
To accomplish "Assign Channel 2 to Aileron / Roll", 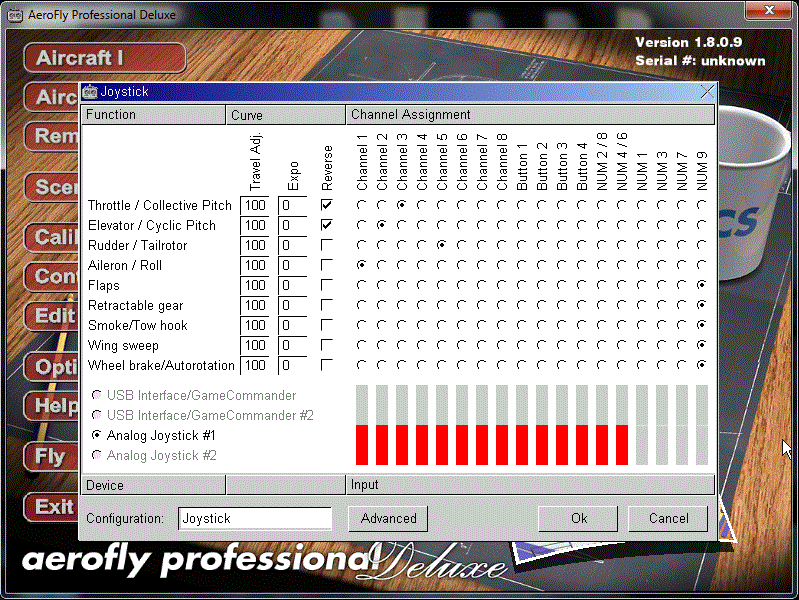I will (381, 265).
